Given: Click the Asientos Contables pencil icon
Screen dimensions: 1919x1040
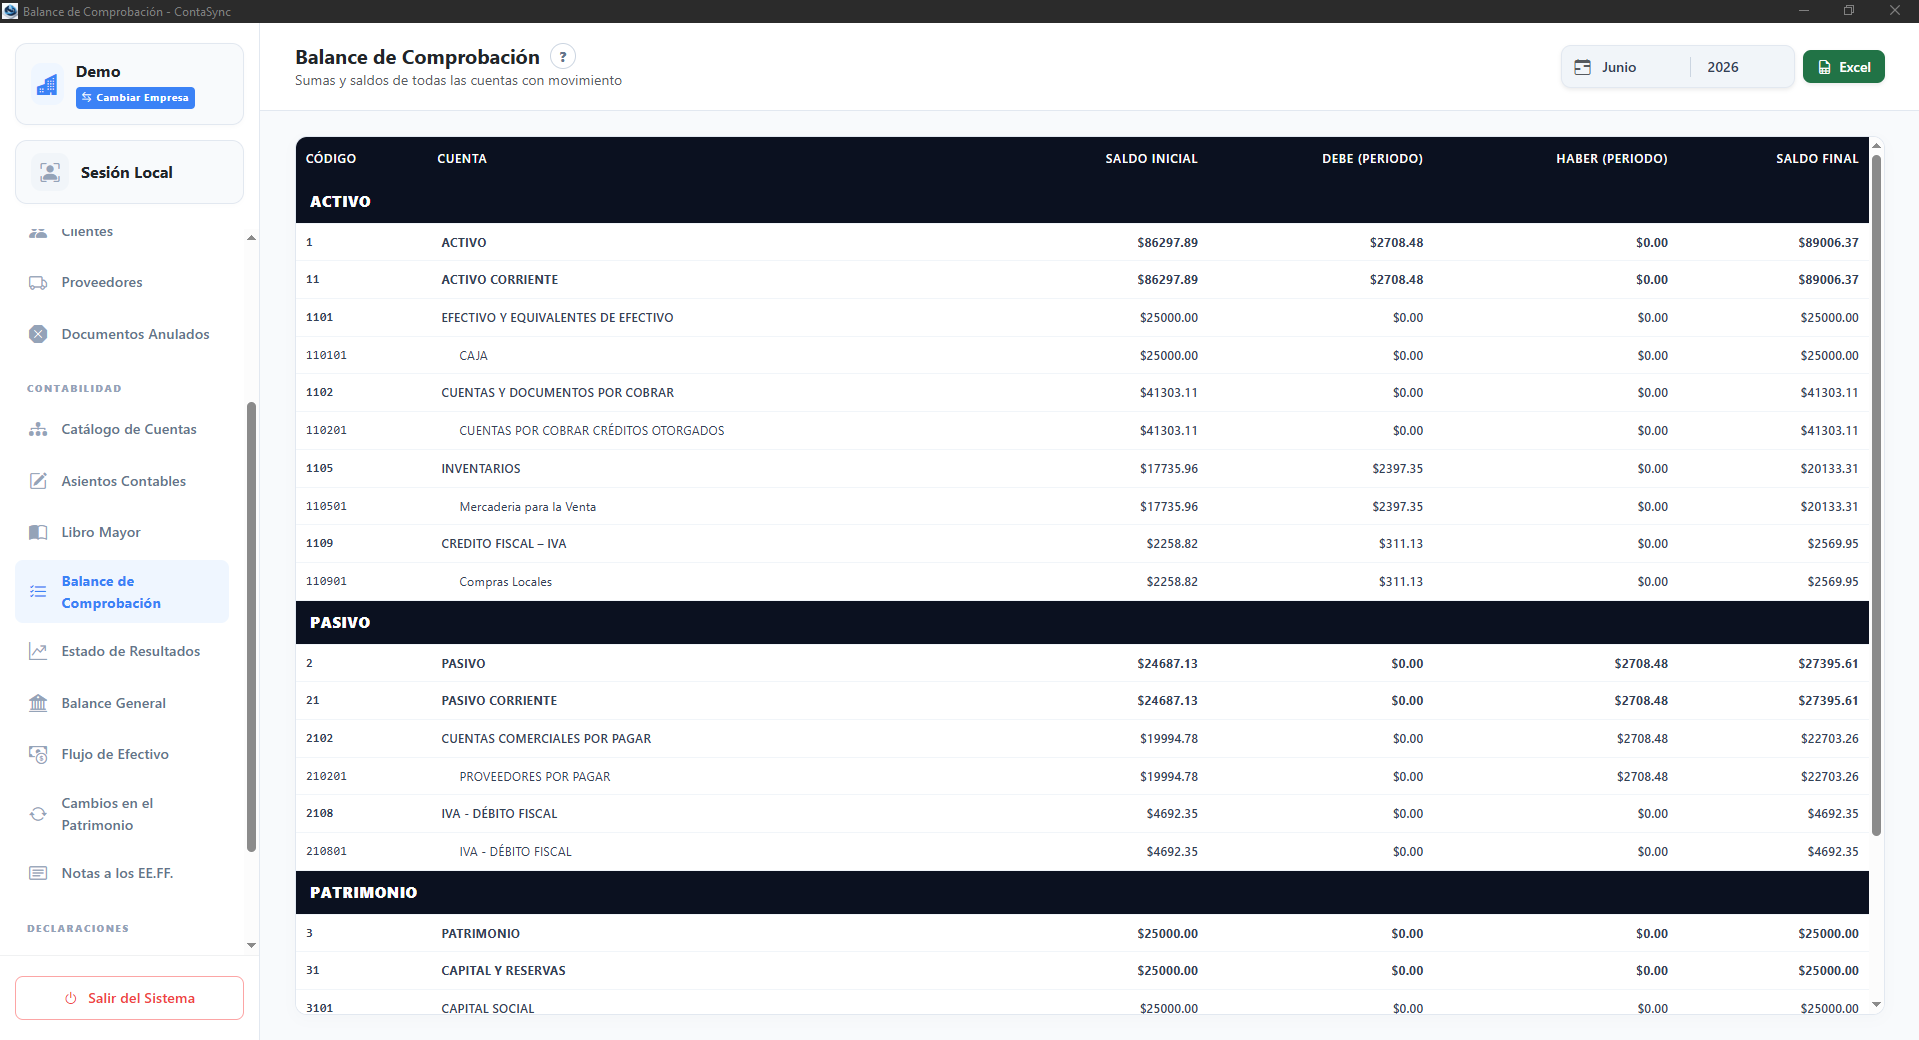Looking at the screenshot, I should [x=38, y=481].
